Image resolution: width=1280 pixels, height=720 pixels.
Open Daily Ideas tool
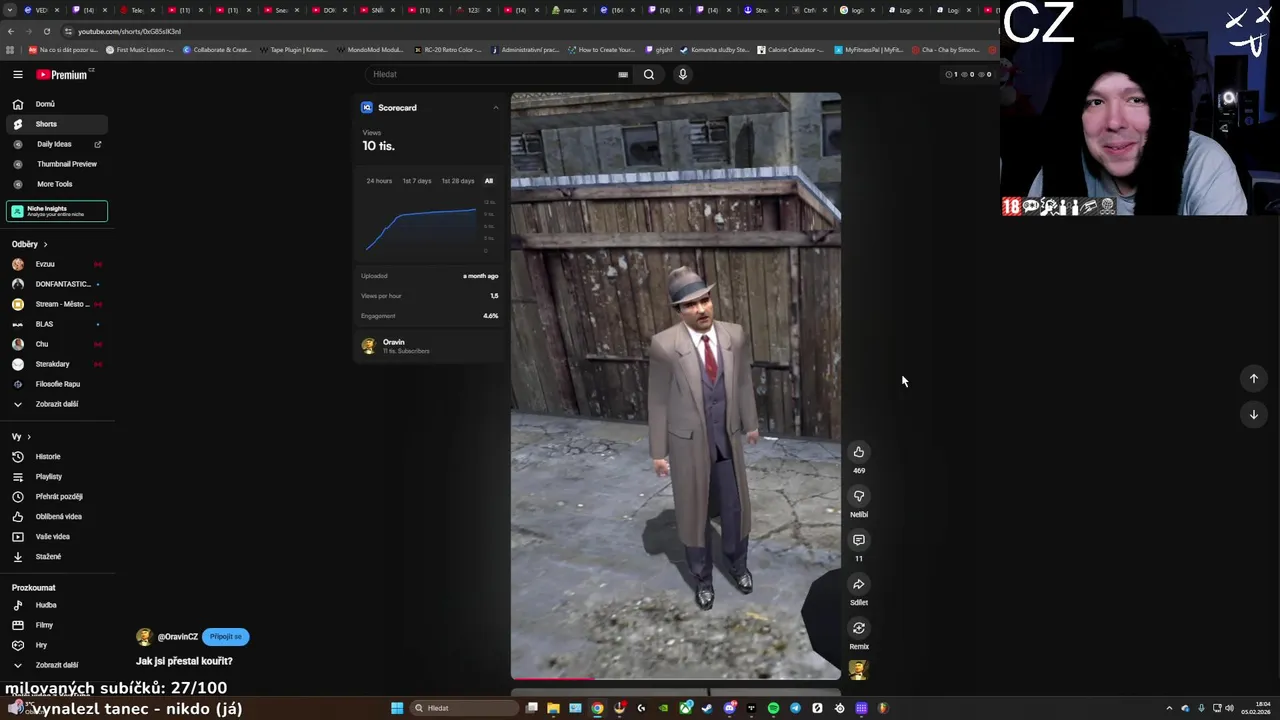[x=57, y=144]
